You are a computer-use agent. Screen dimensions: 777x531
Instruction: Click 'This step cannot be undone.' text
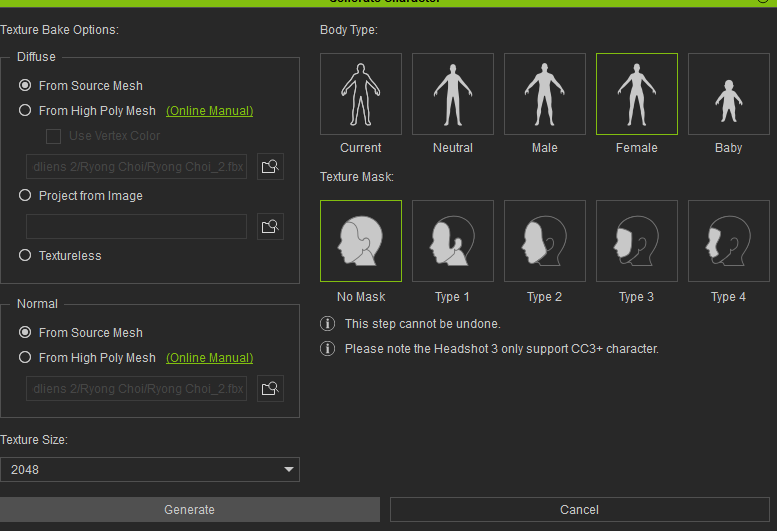click(423, 324)
